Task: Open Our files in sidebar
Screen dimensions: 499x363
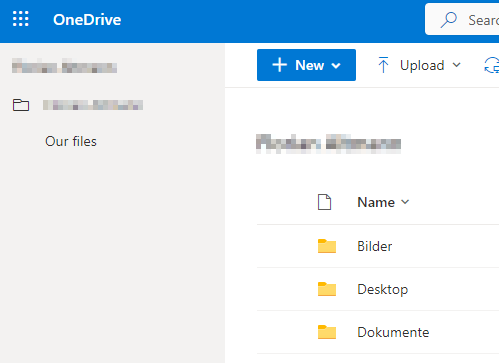Action: (71, 141)
